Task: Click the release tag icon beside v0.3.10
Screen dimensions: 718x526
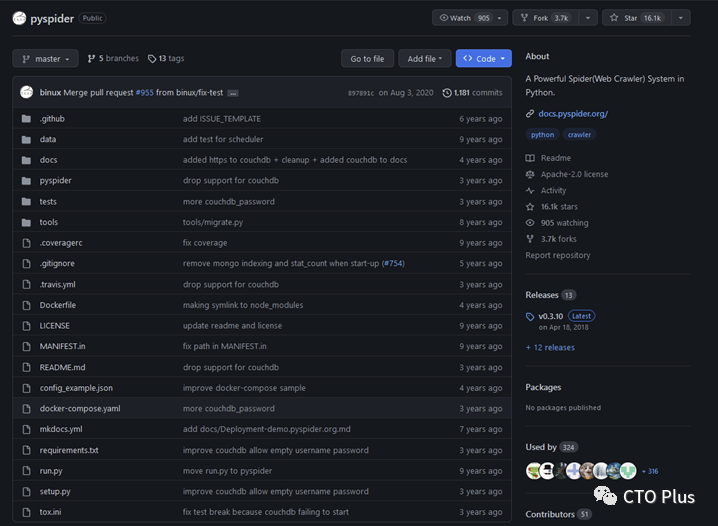Action: (530, 317)
